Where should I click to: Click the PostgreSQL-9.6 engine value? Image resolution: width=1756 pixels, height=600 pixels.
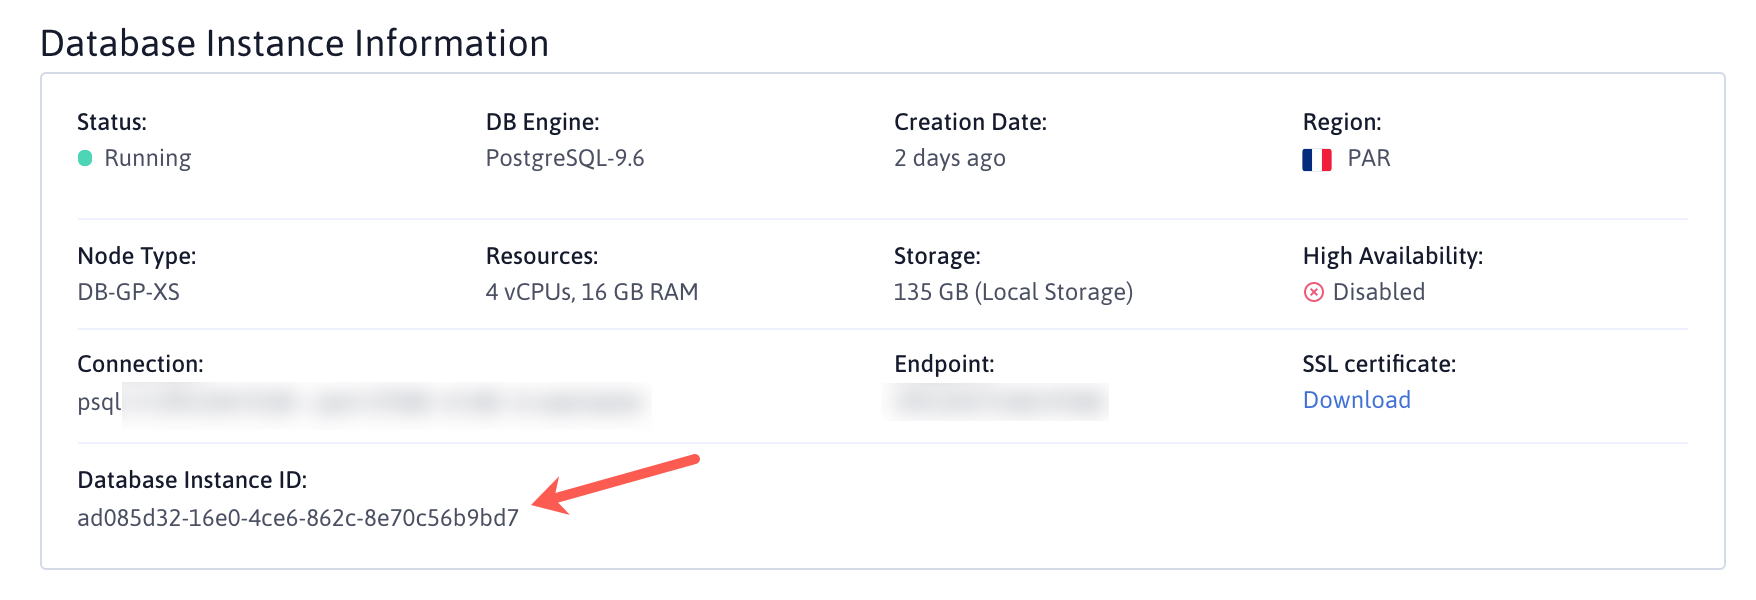click(x=565, y=158)
